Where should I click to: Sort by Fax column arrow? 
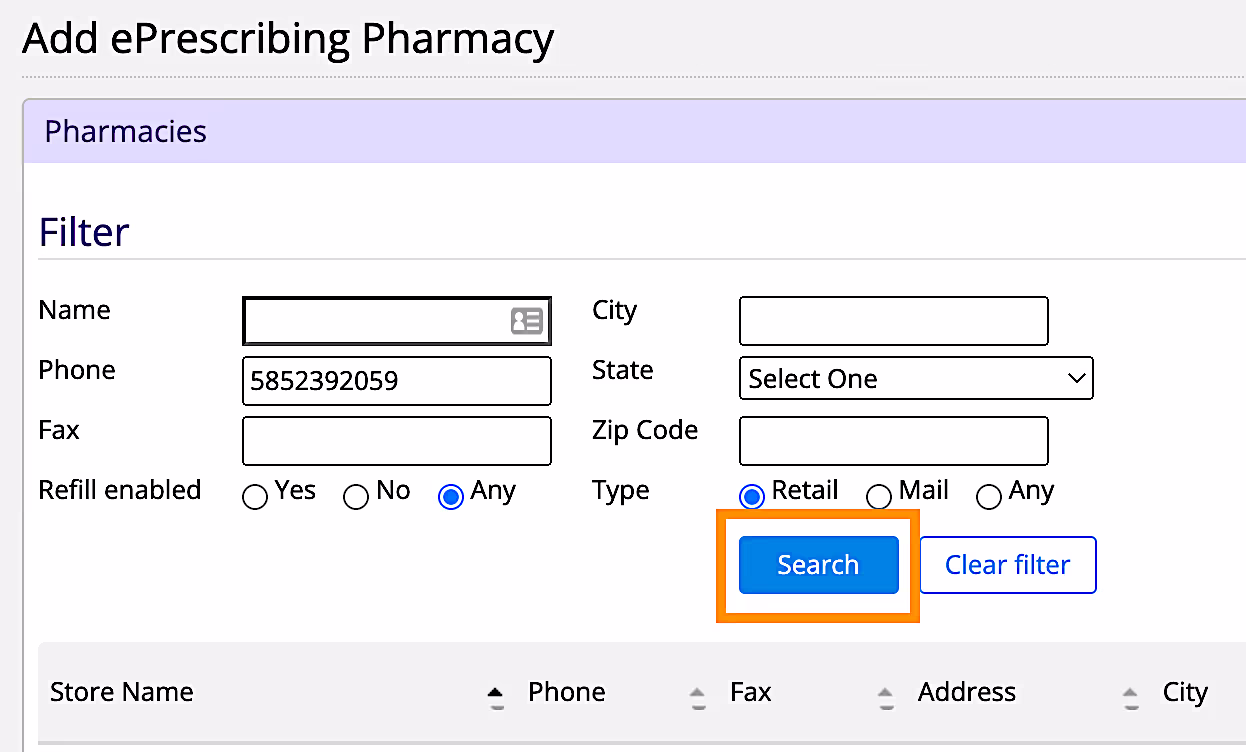click(885, 697)
